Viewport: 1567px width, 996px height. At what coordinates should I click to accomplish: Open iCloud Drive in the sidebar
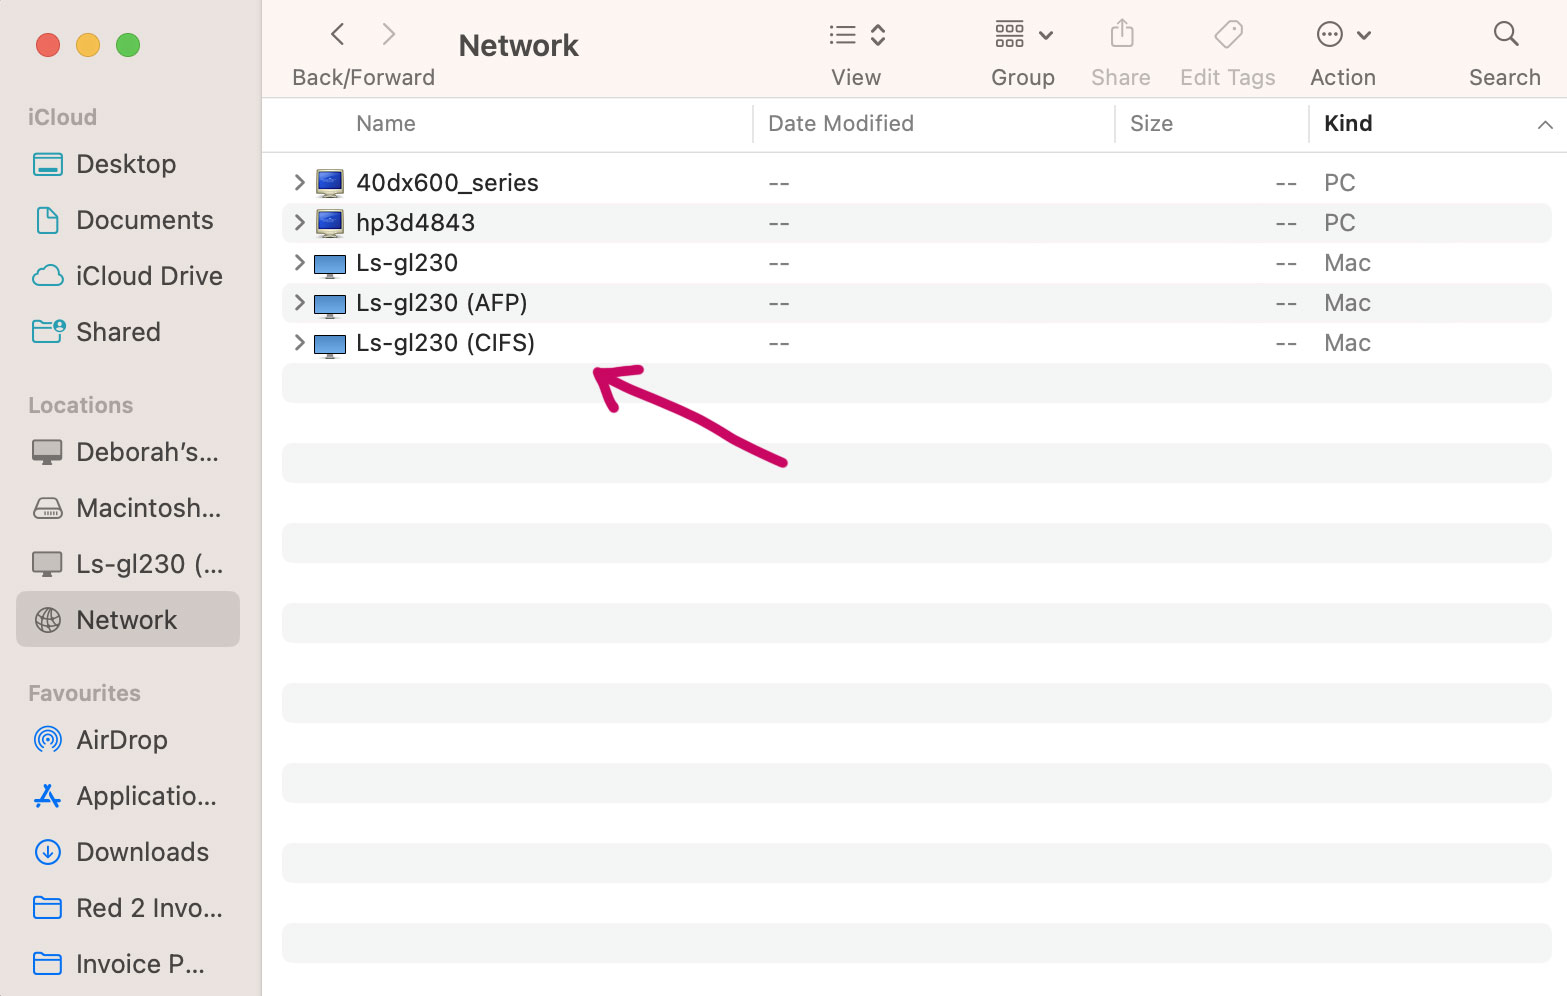148,276
